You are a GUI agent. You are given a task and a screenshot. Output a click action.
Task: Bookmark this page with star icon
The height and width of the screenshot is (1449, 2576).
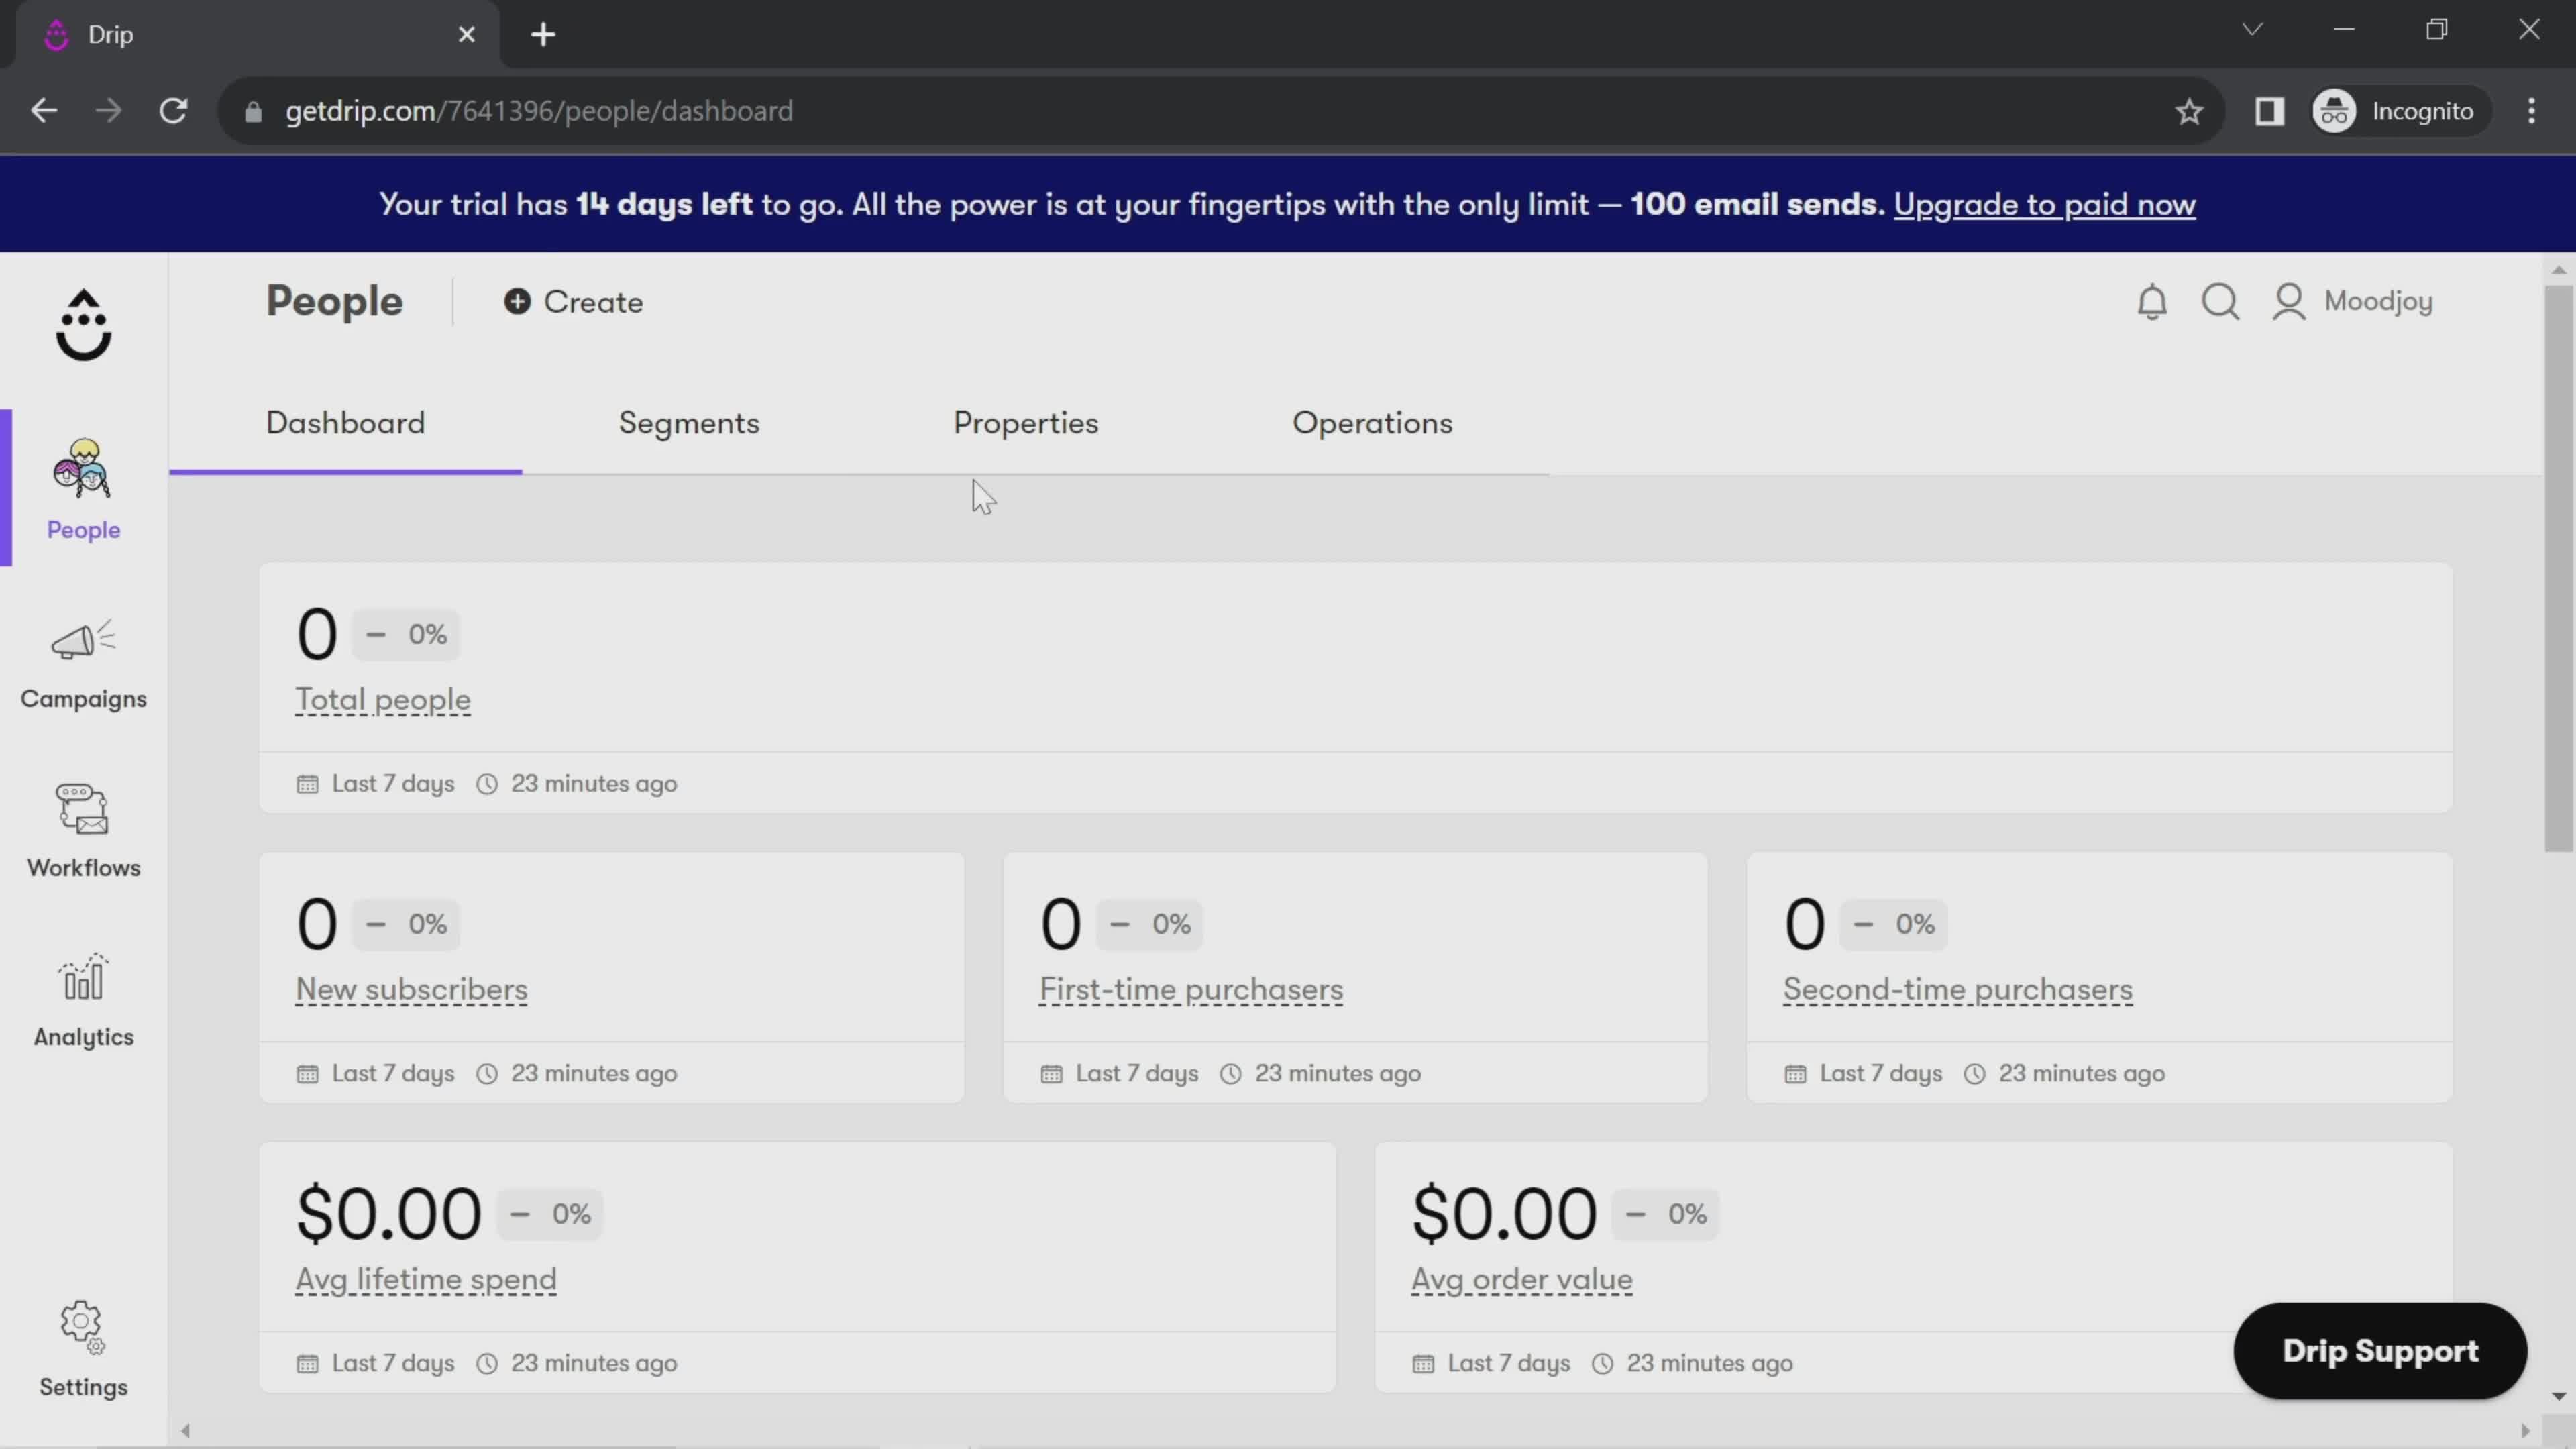(x=2189, y=111)
